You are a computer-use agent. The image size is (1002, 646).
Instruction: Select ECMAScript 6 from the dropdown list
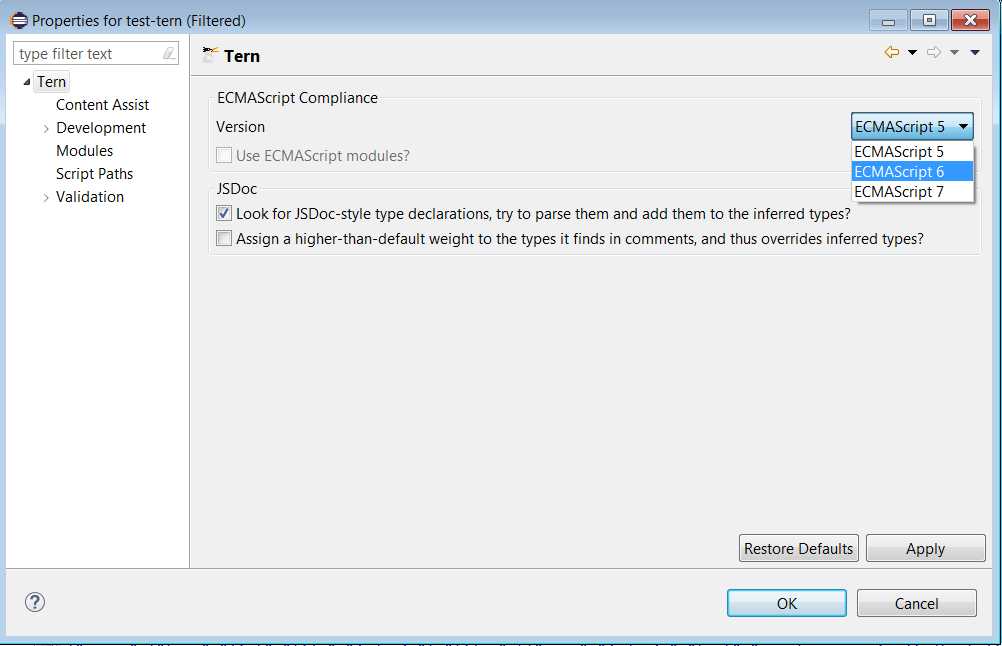click(899, 171)
